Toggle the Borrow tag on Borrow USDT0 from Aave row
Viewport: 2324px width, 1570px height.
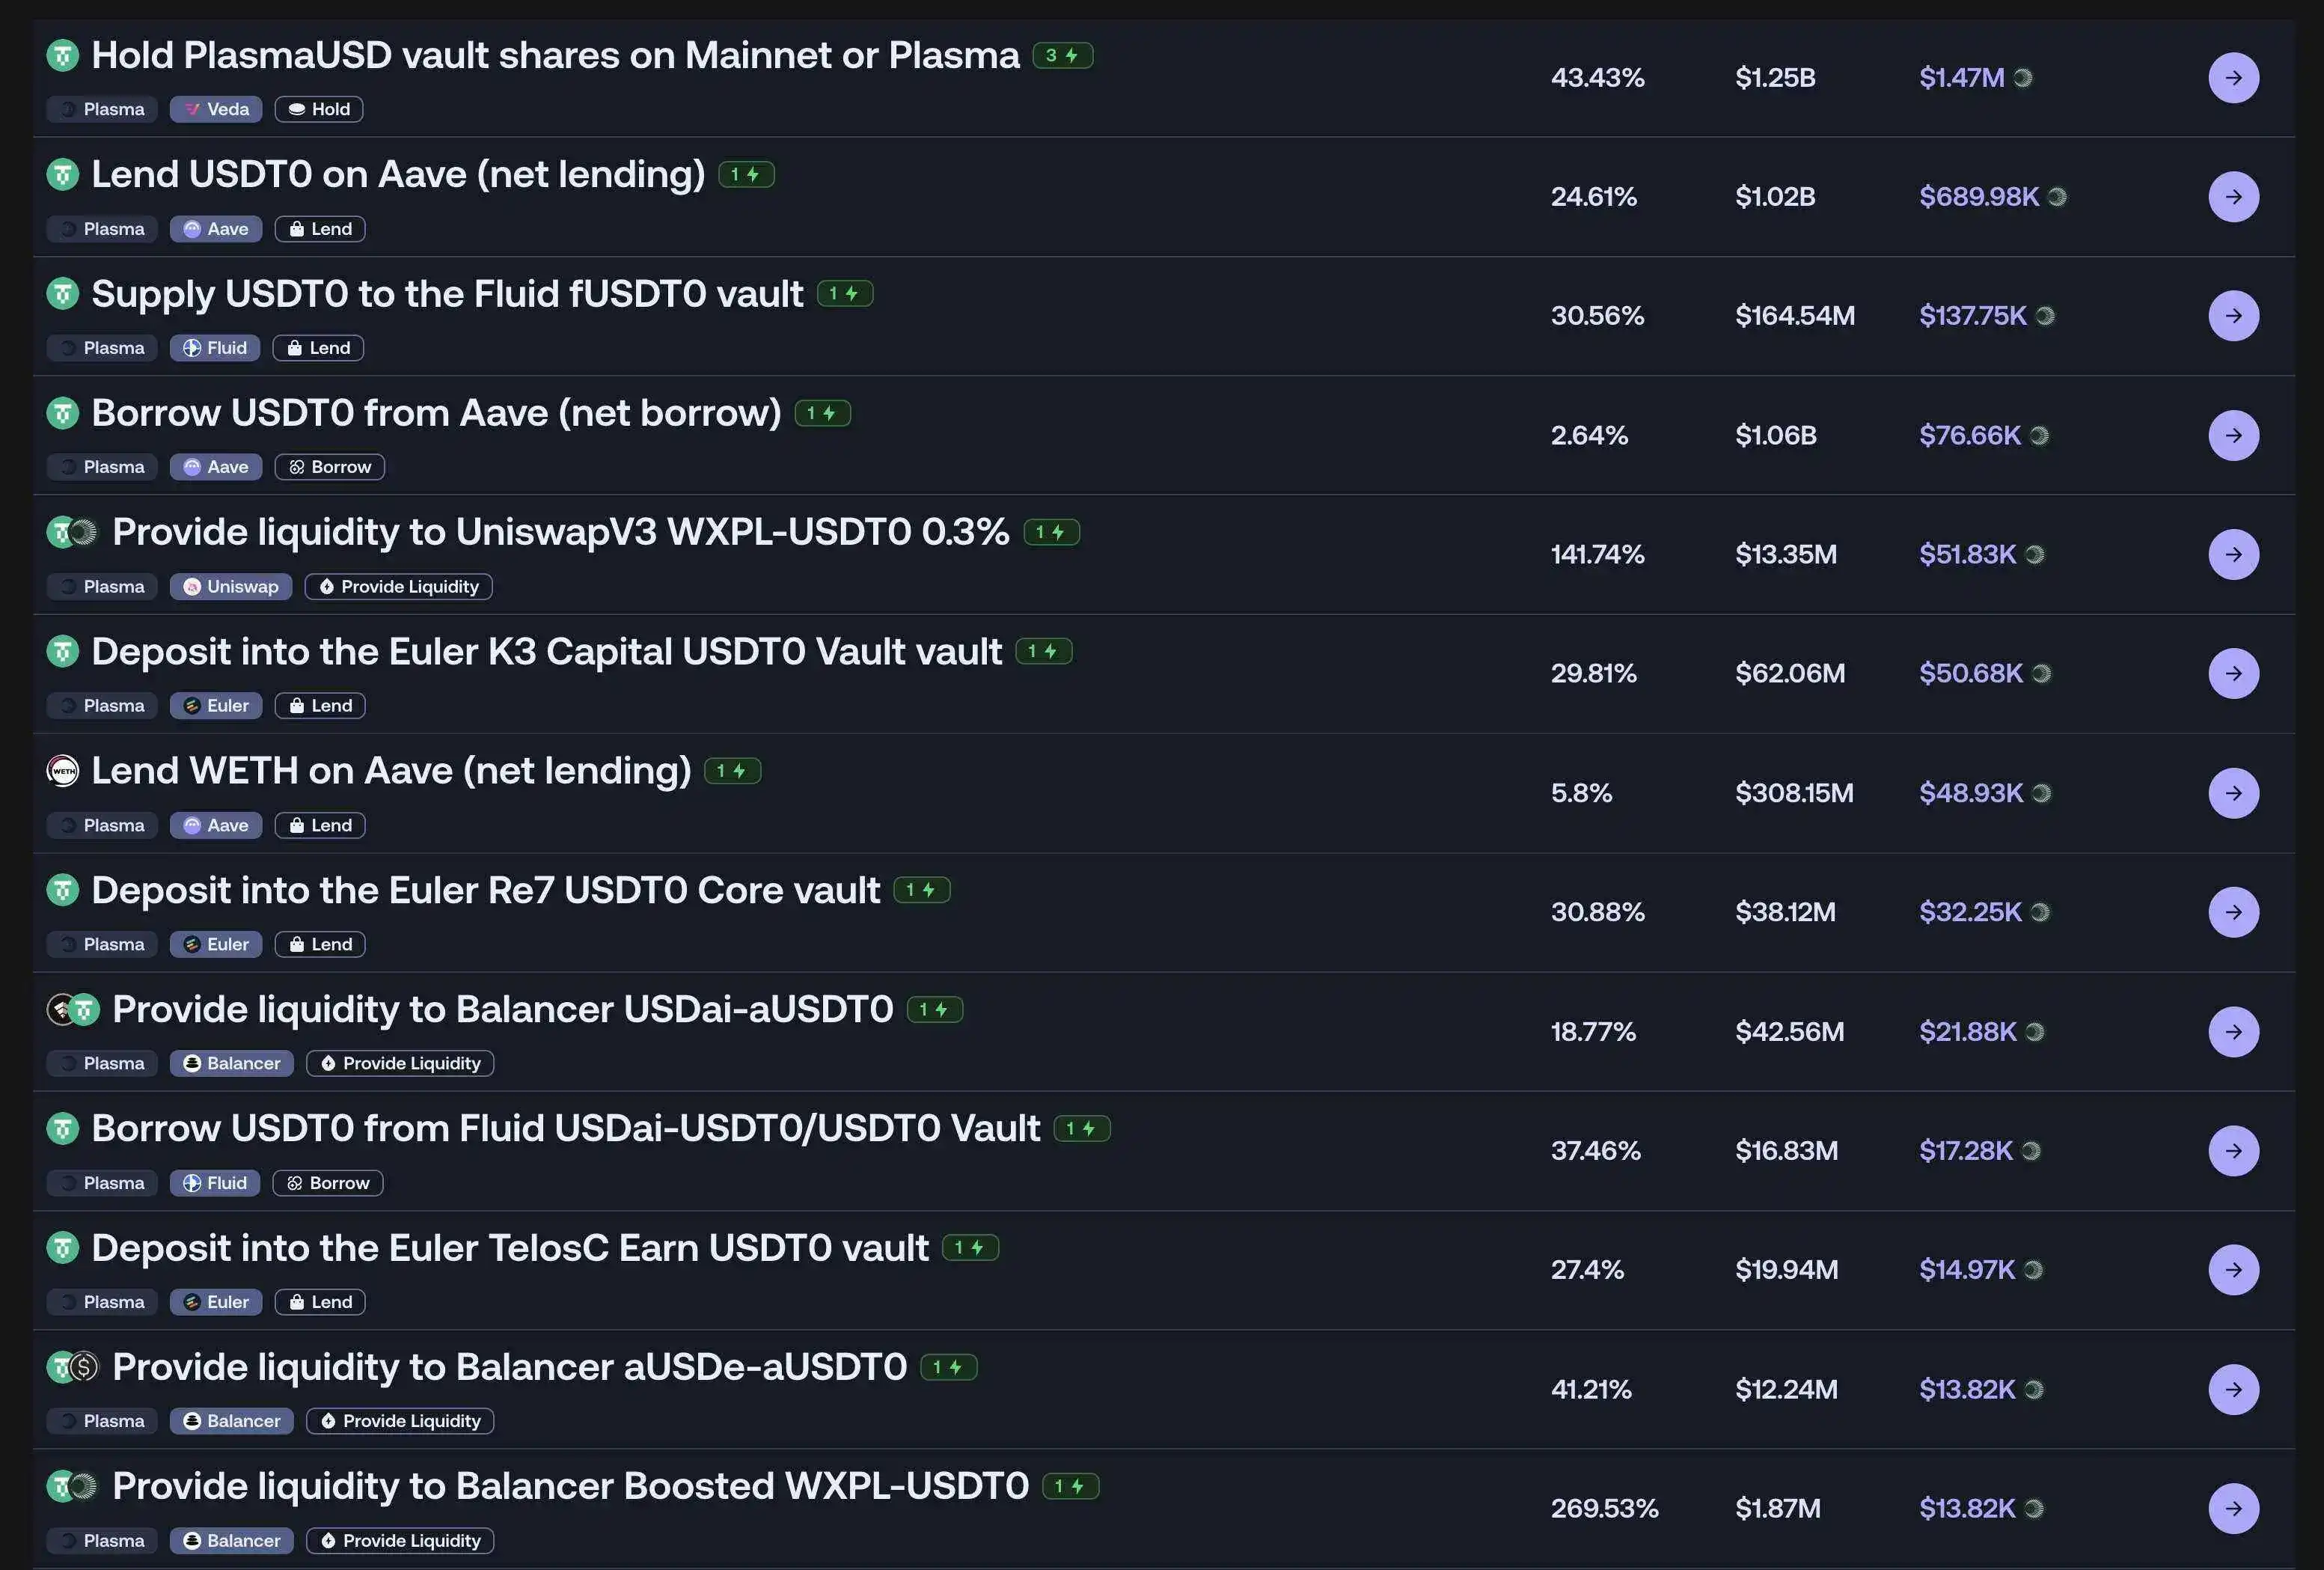329,467
